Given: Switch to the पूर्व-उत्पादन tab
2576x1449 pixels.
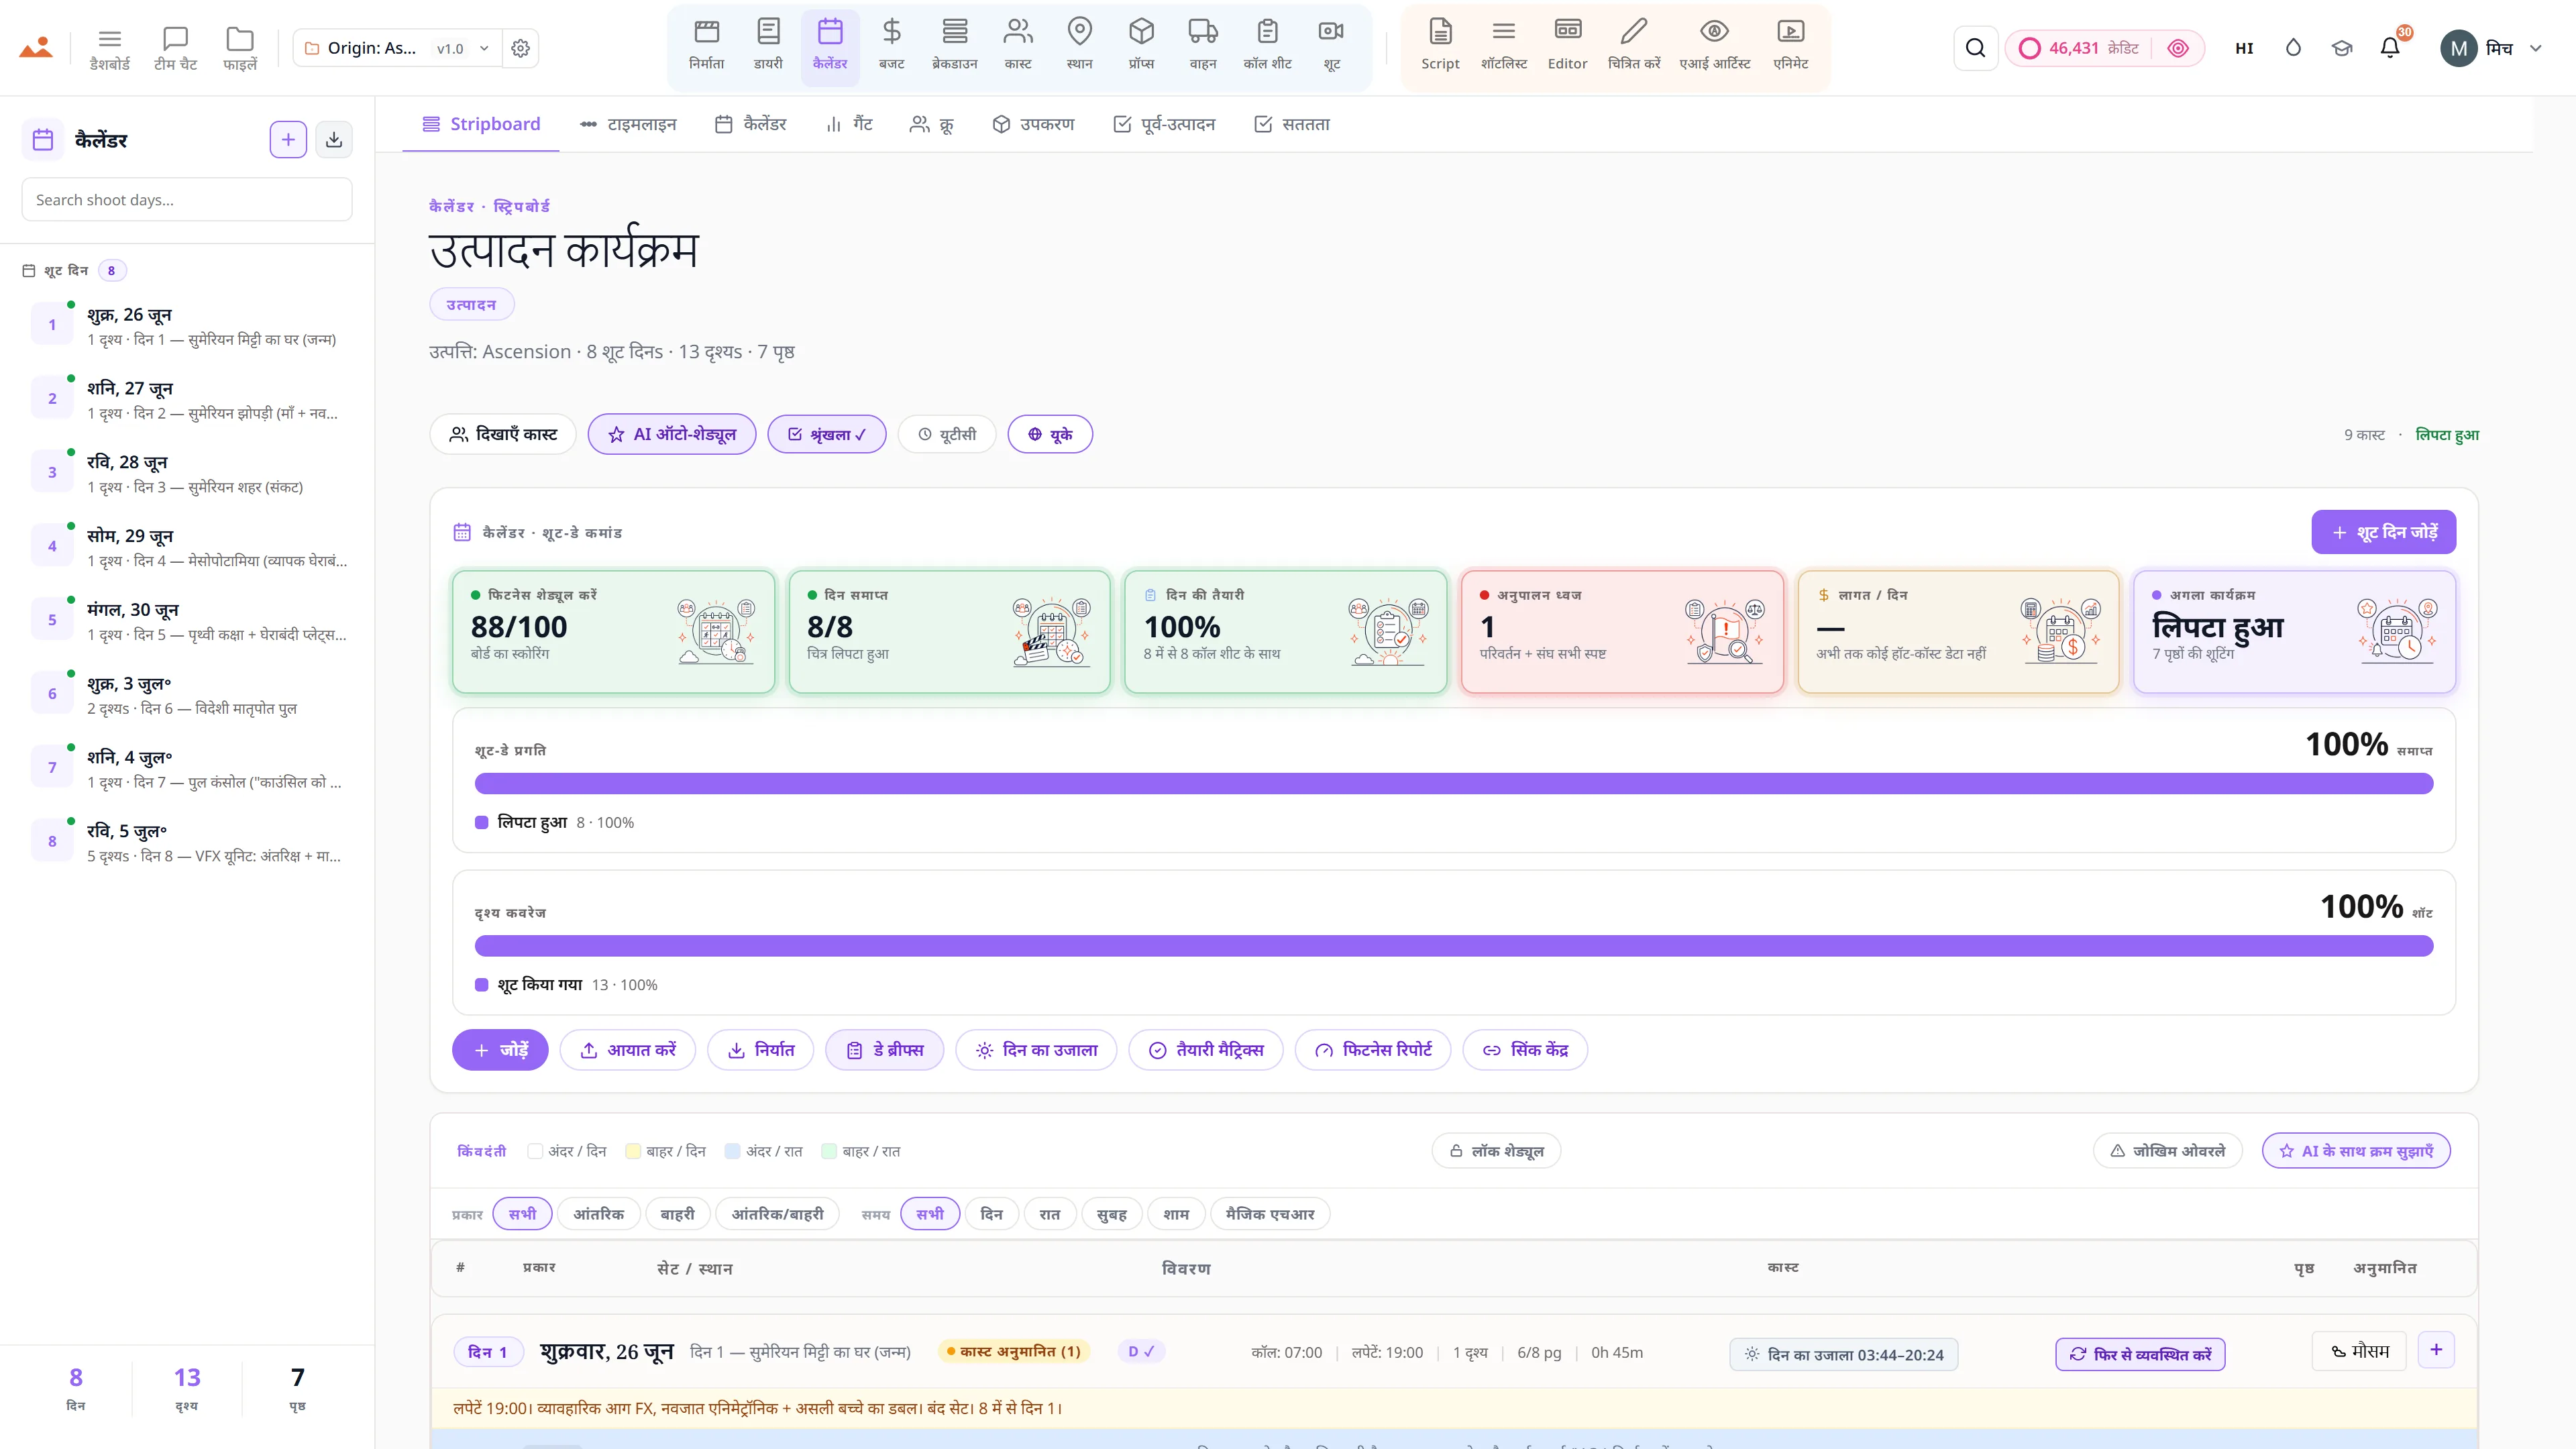Looking at the screenshot, I should pos(1164,124).
